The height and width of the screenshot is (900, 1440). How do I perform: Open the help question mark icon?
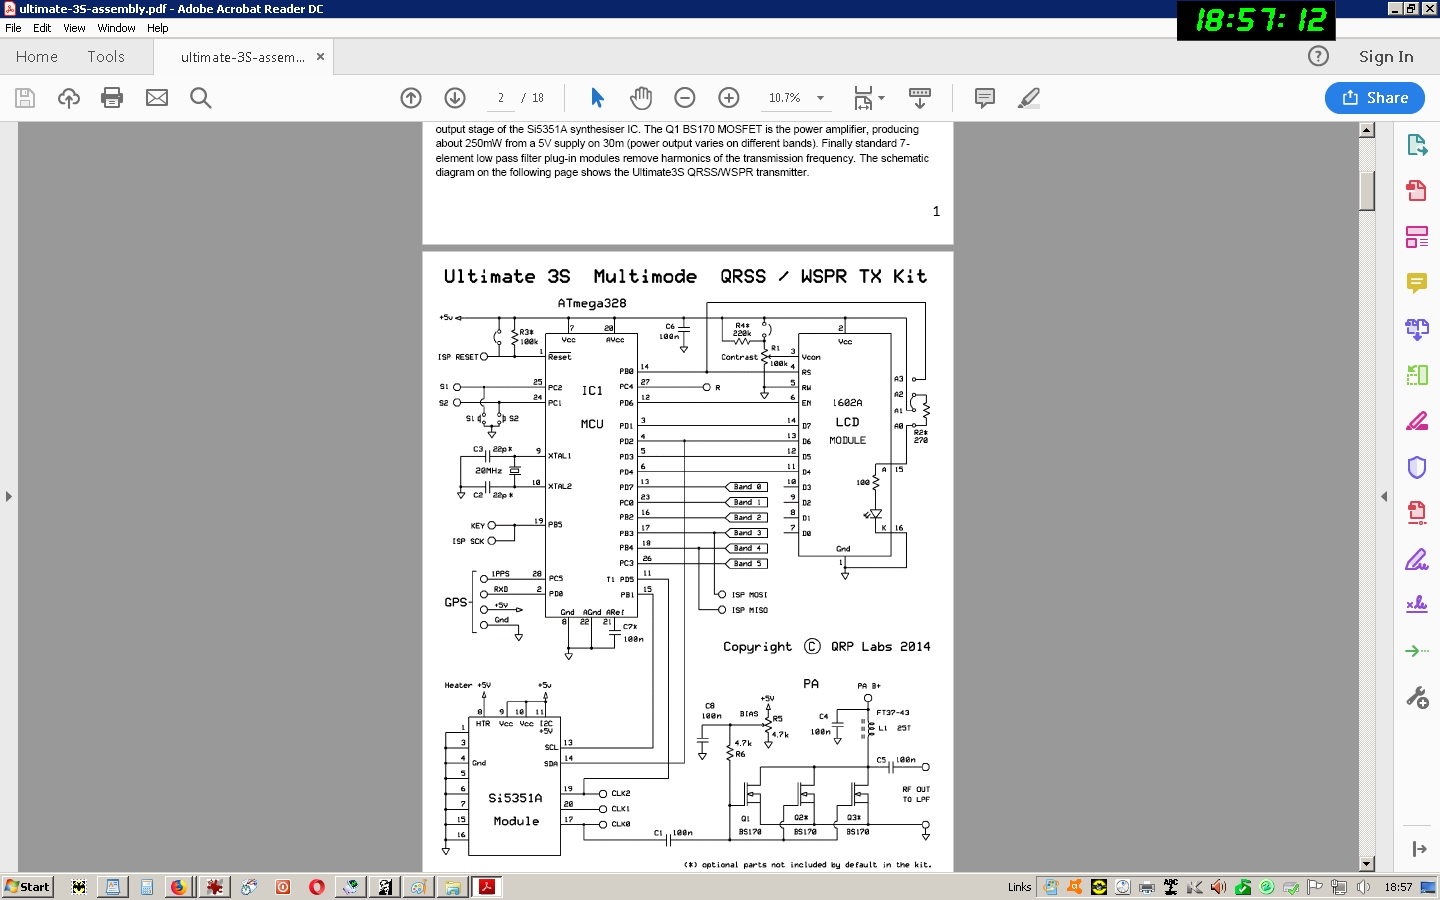point(1319,56)
